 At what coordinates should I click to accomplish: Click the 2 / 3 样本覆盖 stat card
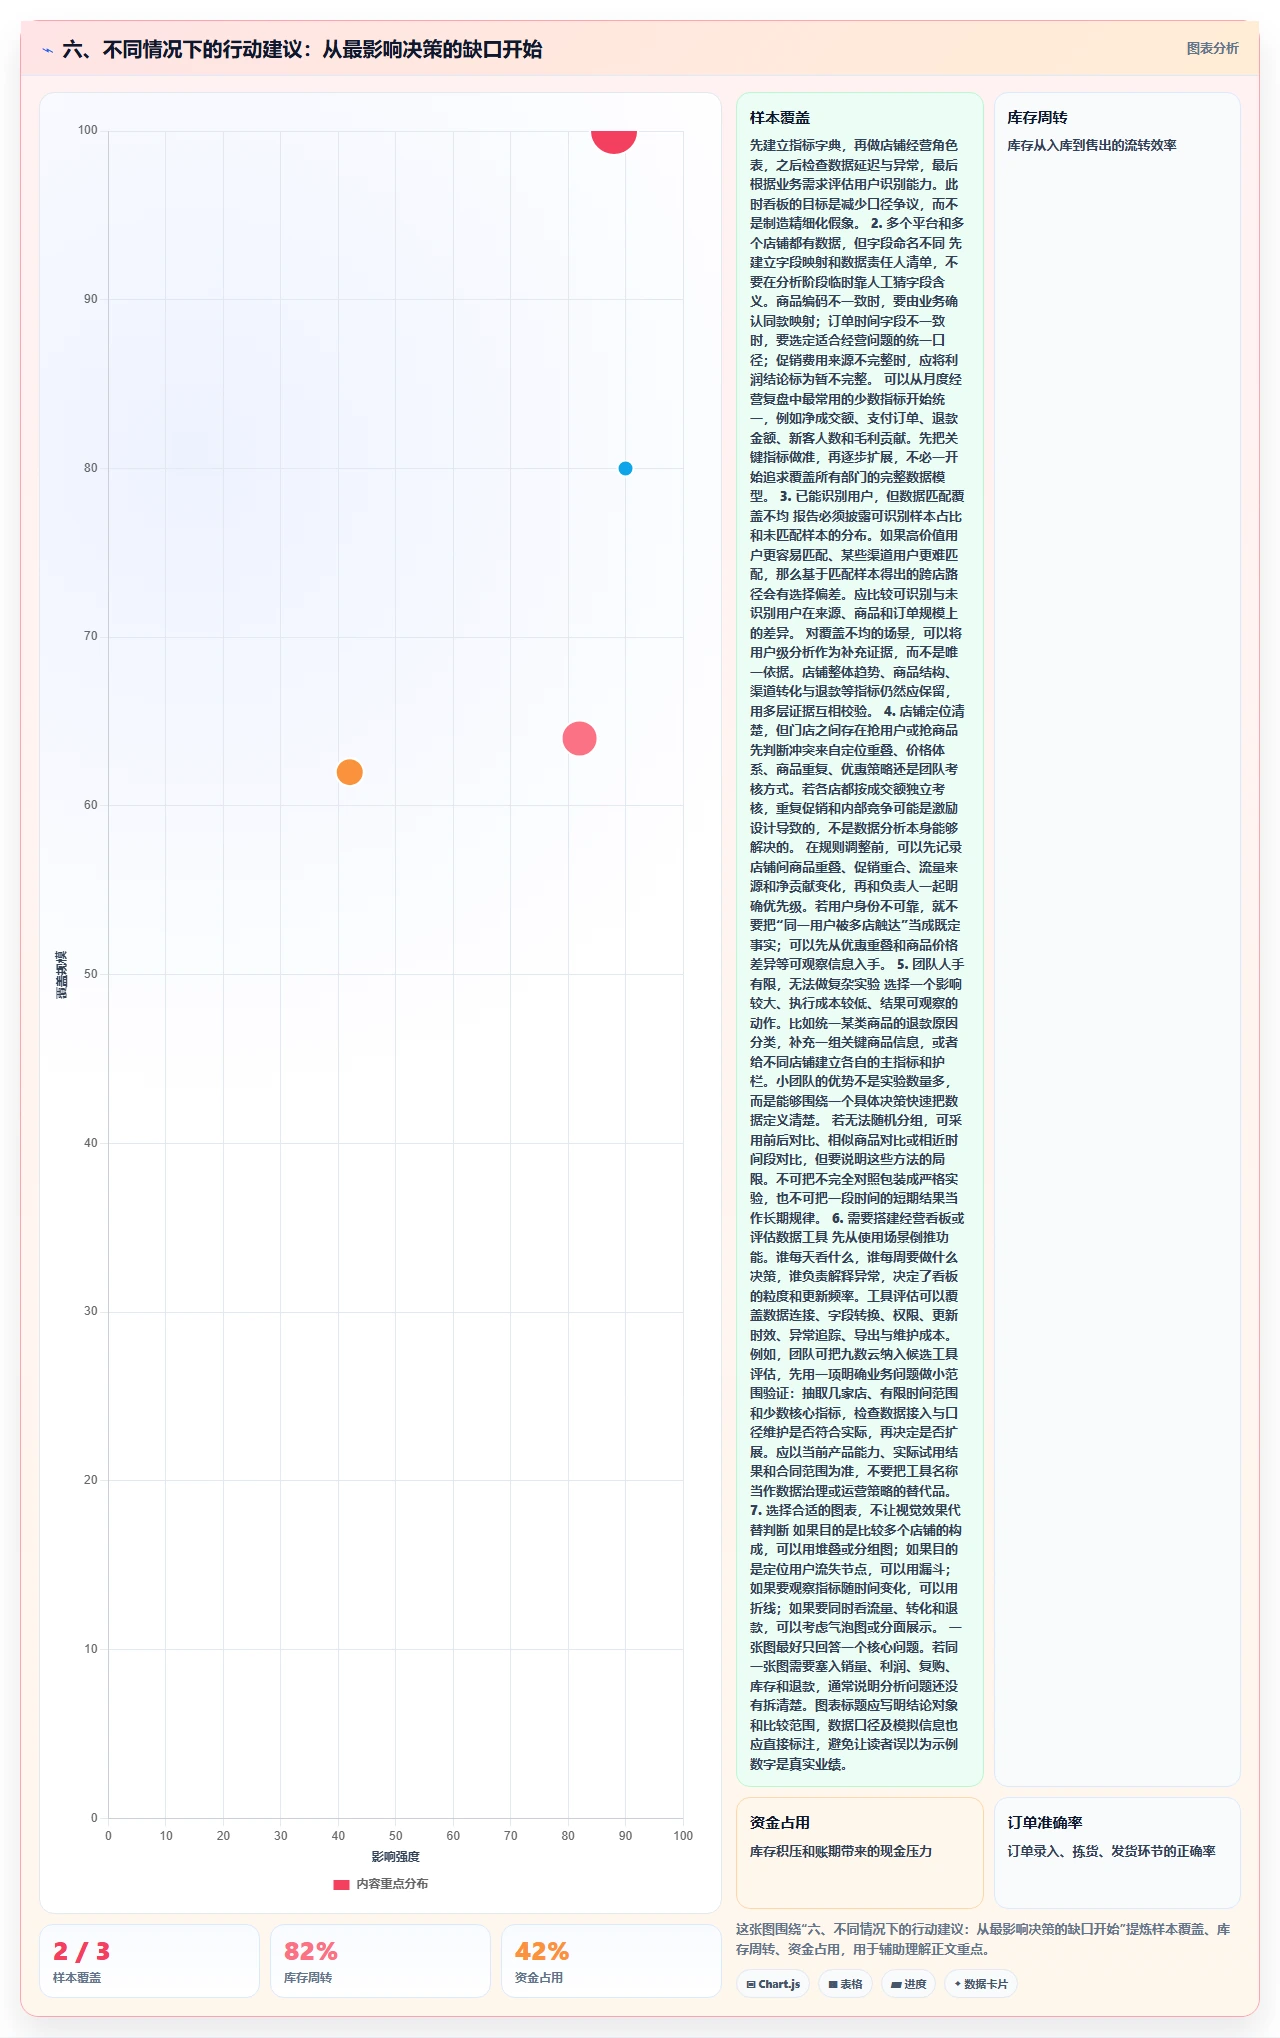(x=149, y=1961)
